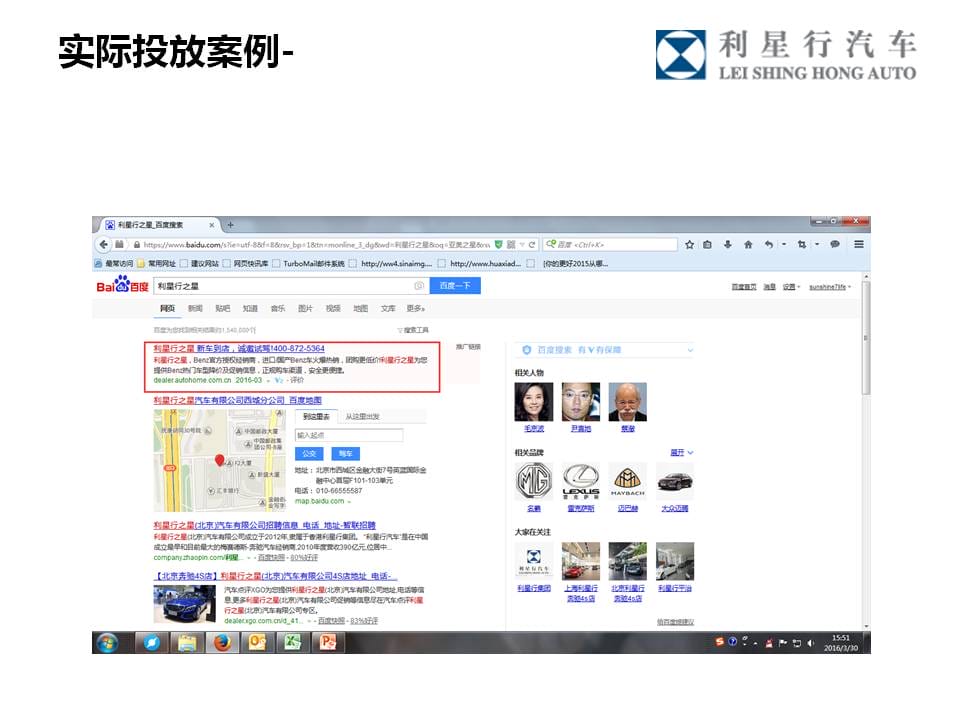This screenshot has height=720, width=960.
Task: Switch to the 新闻 search tab
Action: [x=195, y=309]
